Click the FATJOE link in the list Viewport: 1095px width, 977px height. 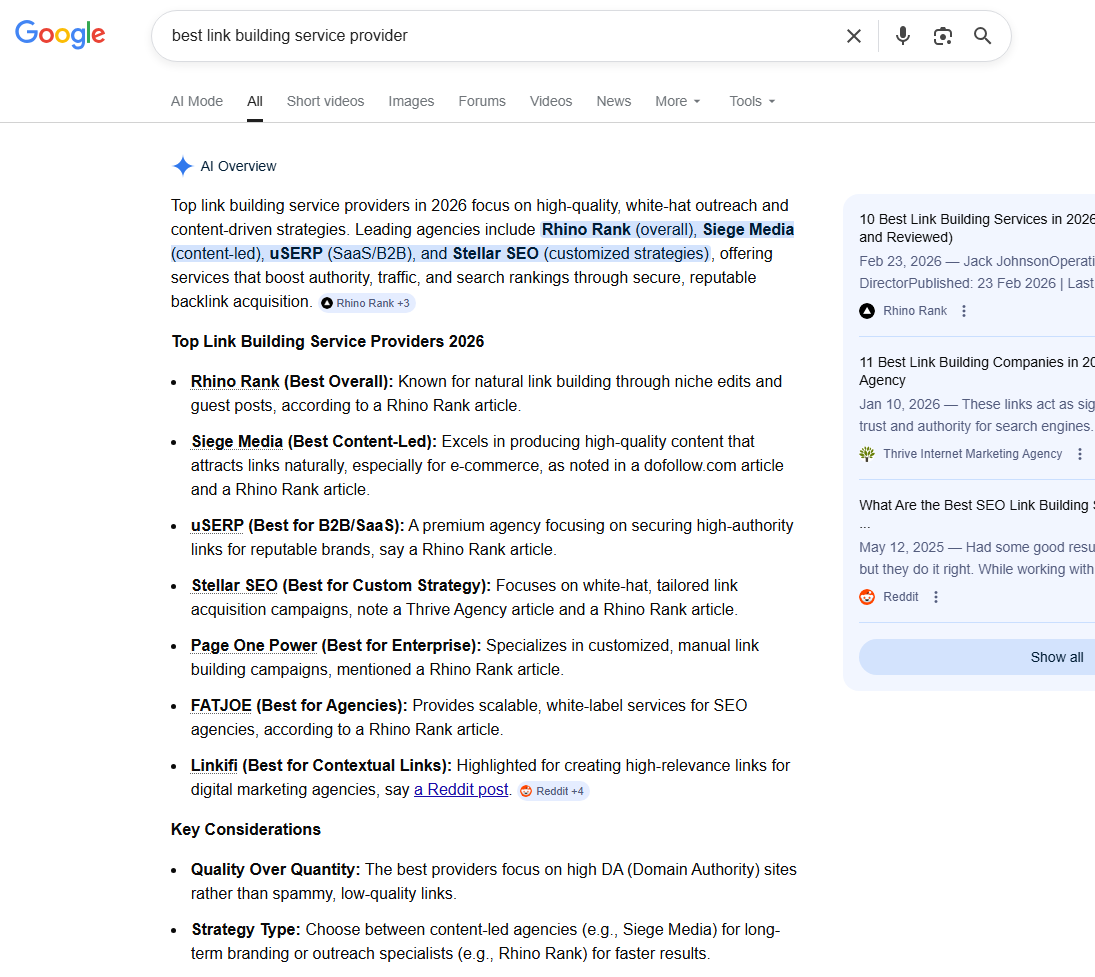[x=221, y=706]
